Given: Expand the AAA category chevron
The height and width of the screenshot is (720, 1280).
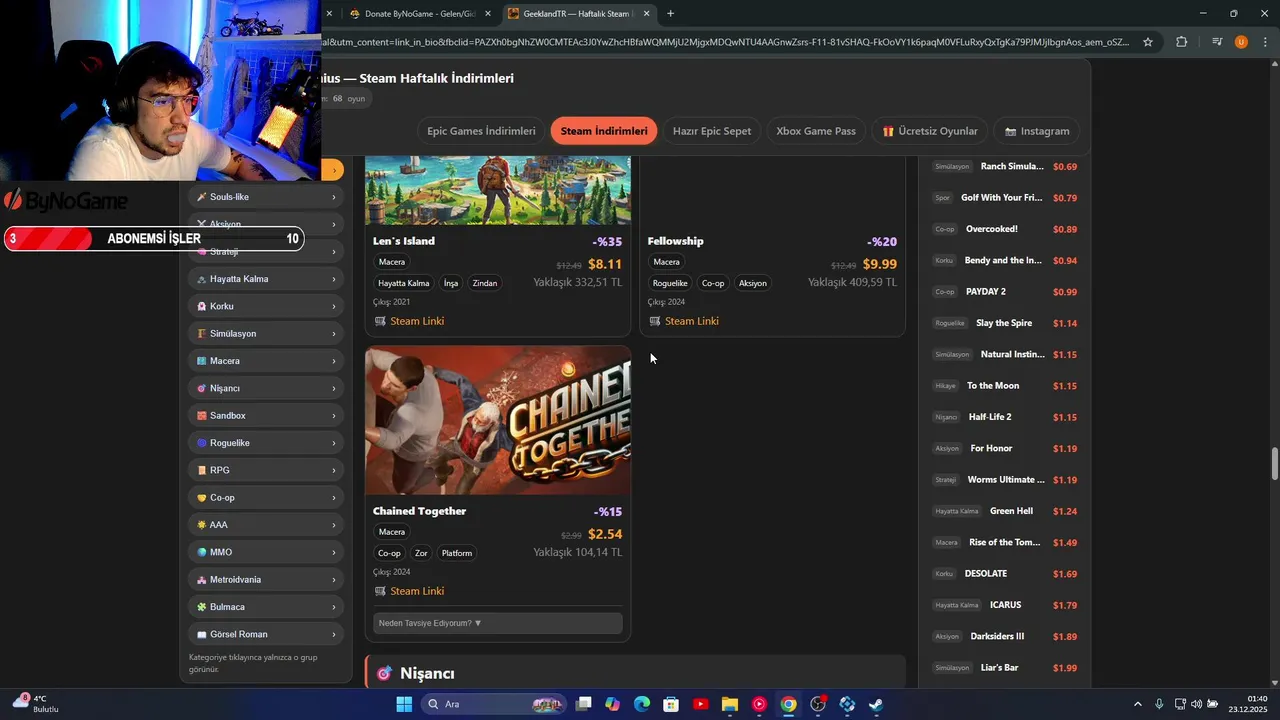Looking at the screenshot, I should [x=334, y=525].
